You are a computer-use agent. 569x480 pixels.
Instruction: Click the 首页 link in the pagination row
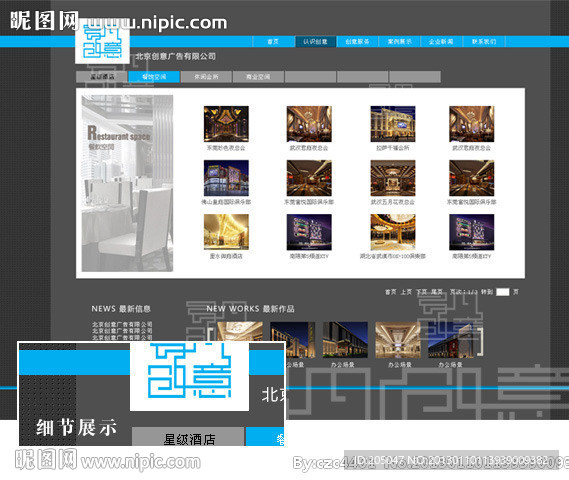coord(391,292)
